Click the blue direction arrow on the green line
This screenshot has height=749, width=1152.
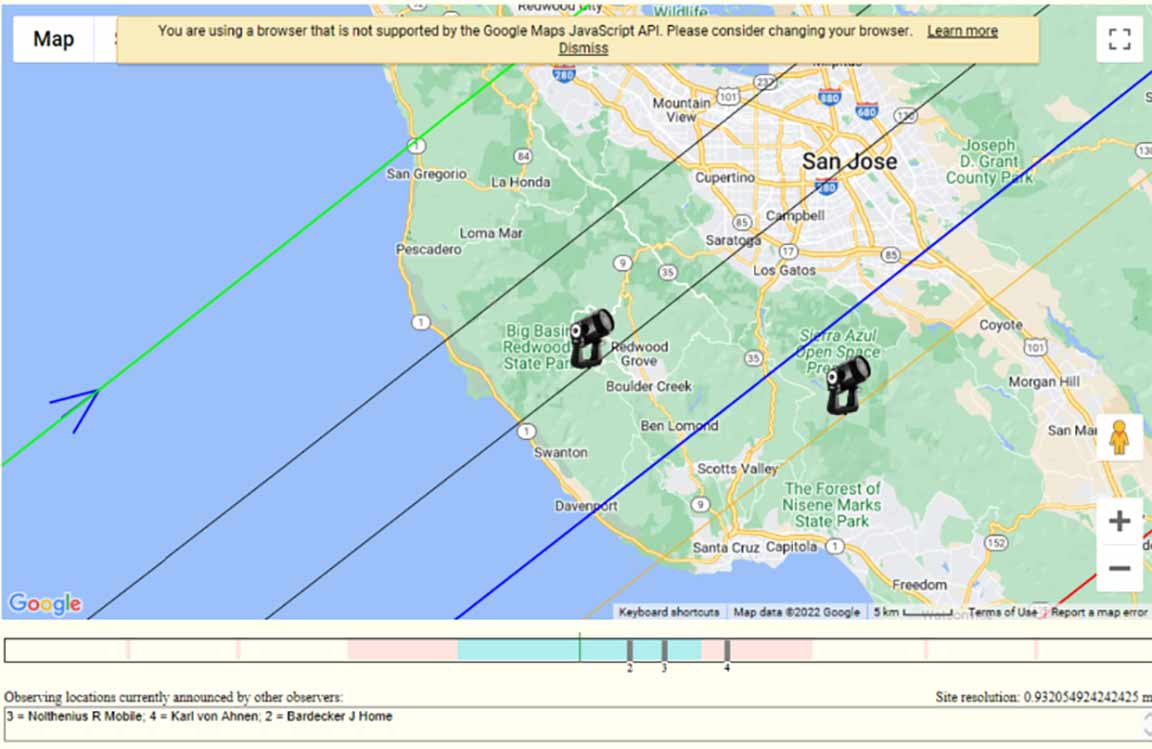pos(76,410)
